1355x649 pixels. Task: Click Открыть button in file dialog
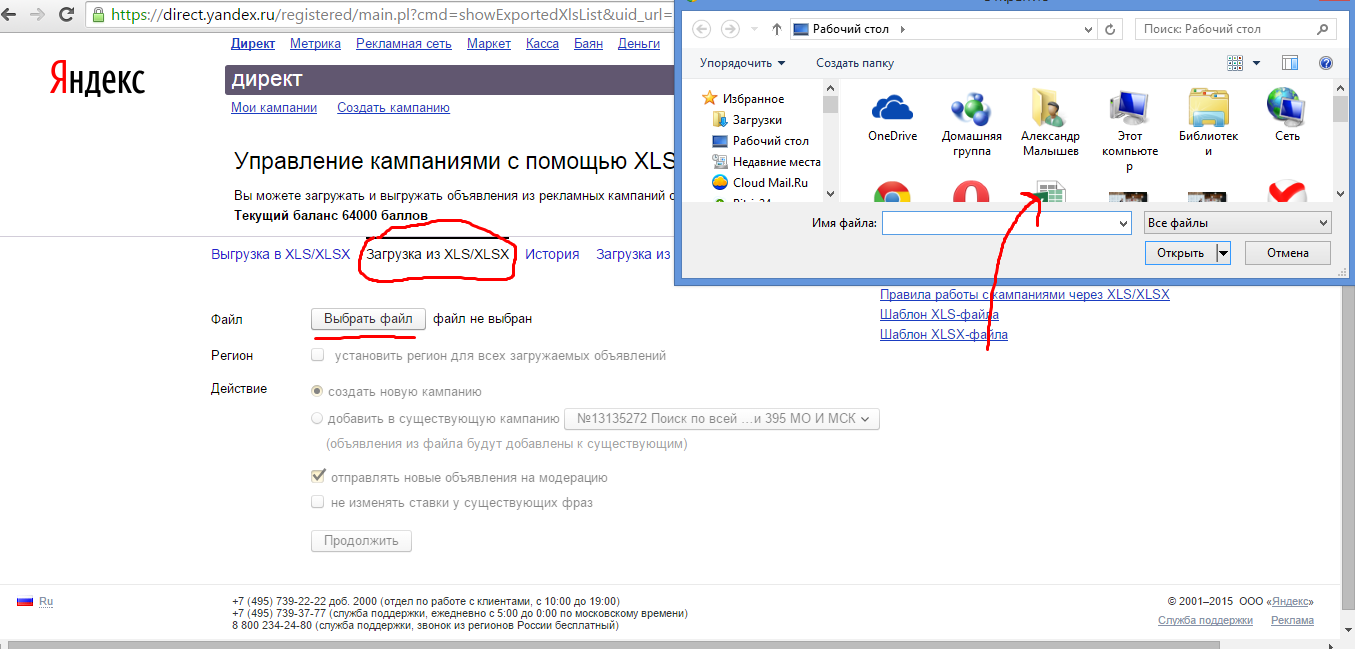pos(1180,253)
